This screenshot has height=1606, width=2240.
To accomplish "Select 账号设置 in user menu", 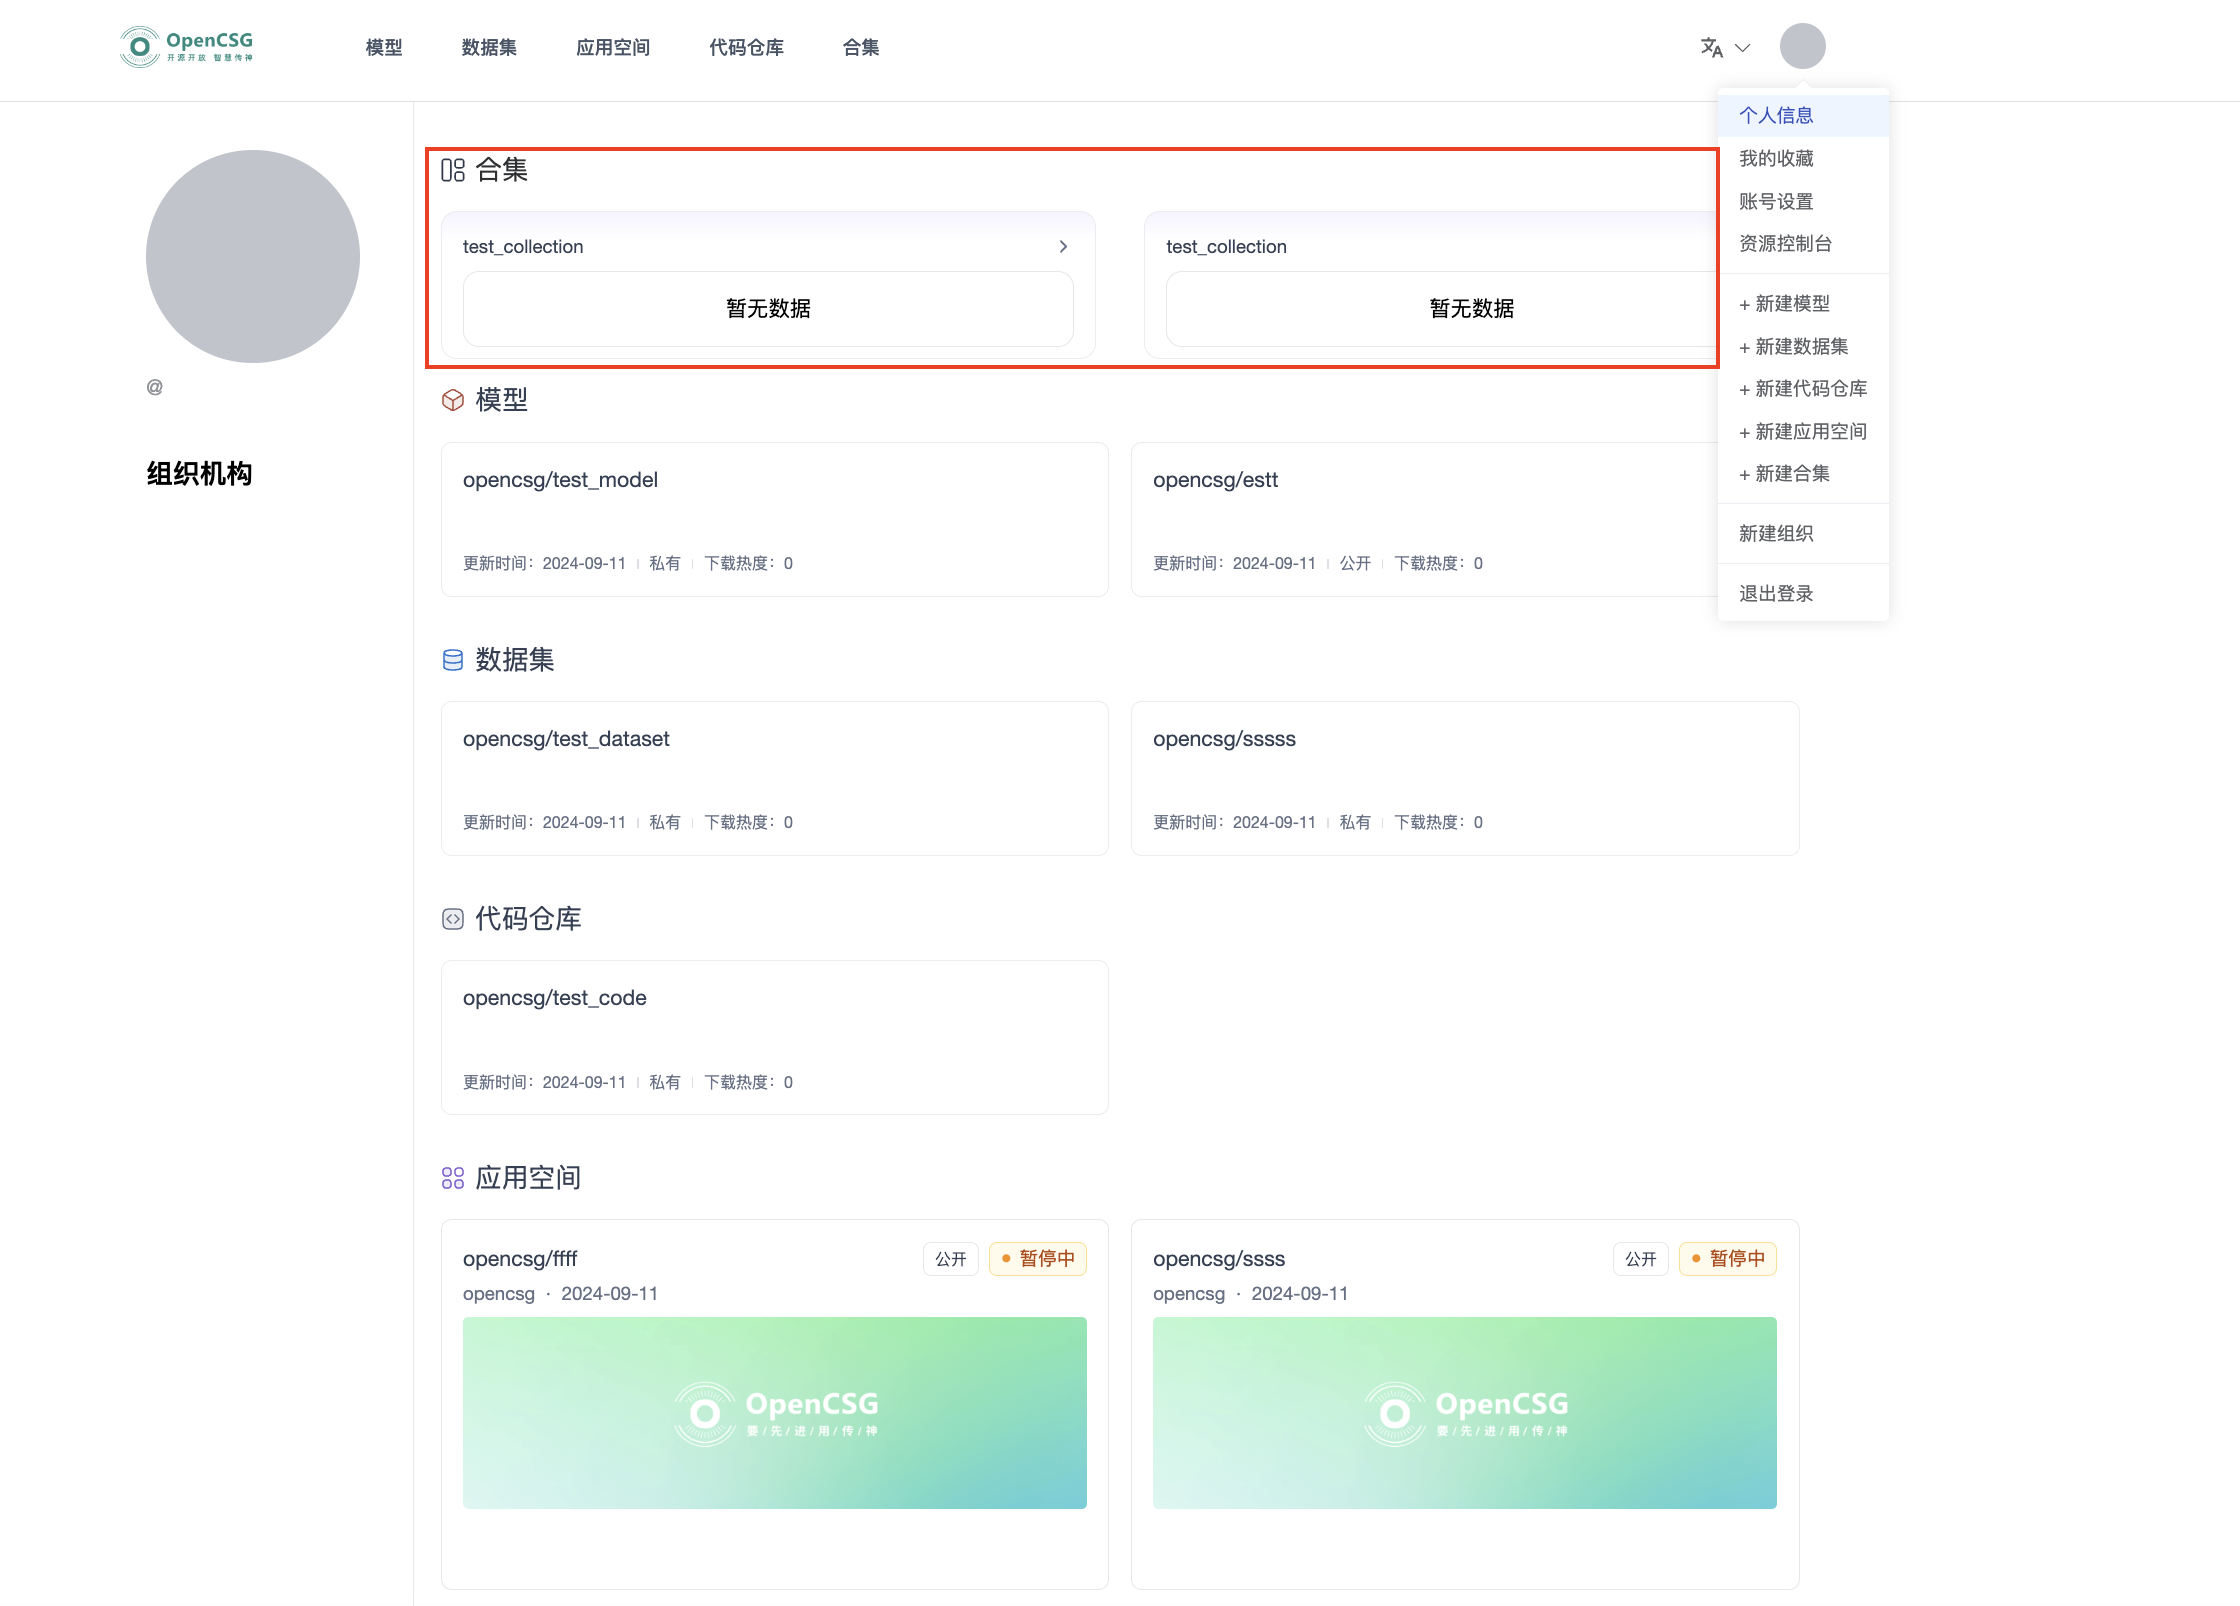I will pos(1776,201).
